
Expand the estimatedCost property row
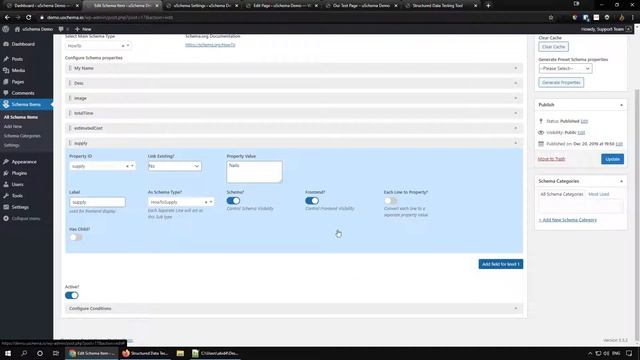[x=294, y=128]
